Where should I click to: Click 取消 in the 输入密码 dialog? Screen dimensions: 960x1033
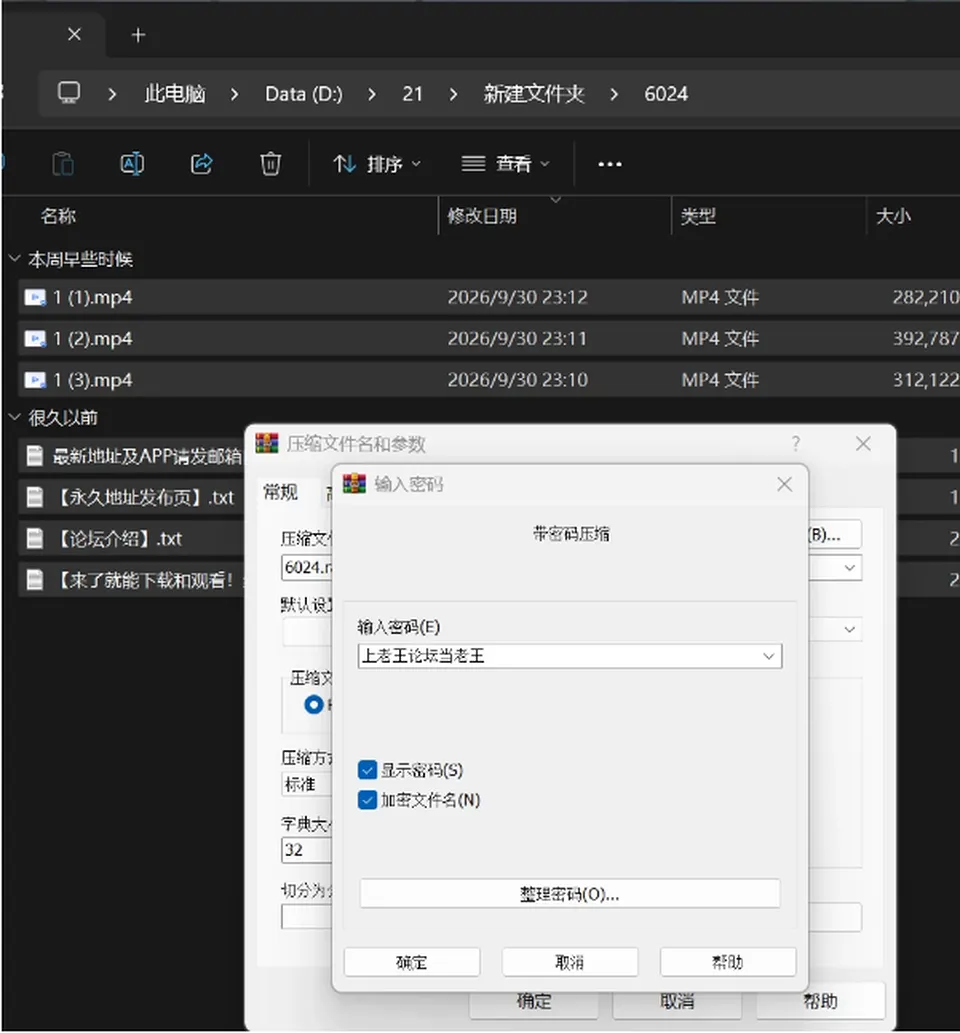(570, 963)
